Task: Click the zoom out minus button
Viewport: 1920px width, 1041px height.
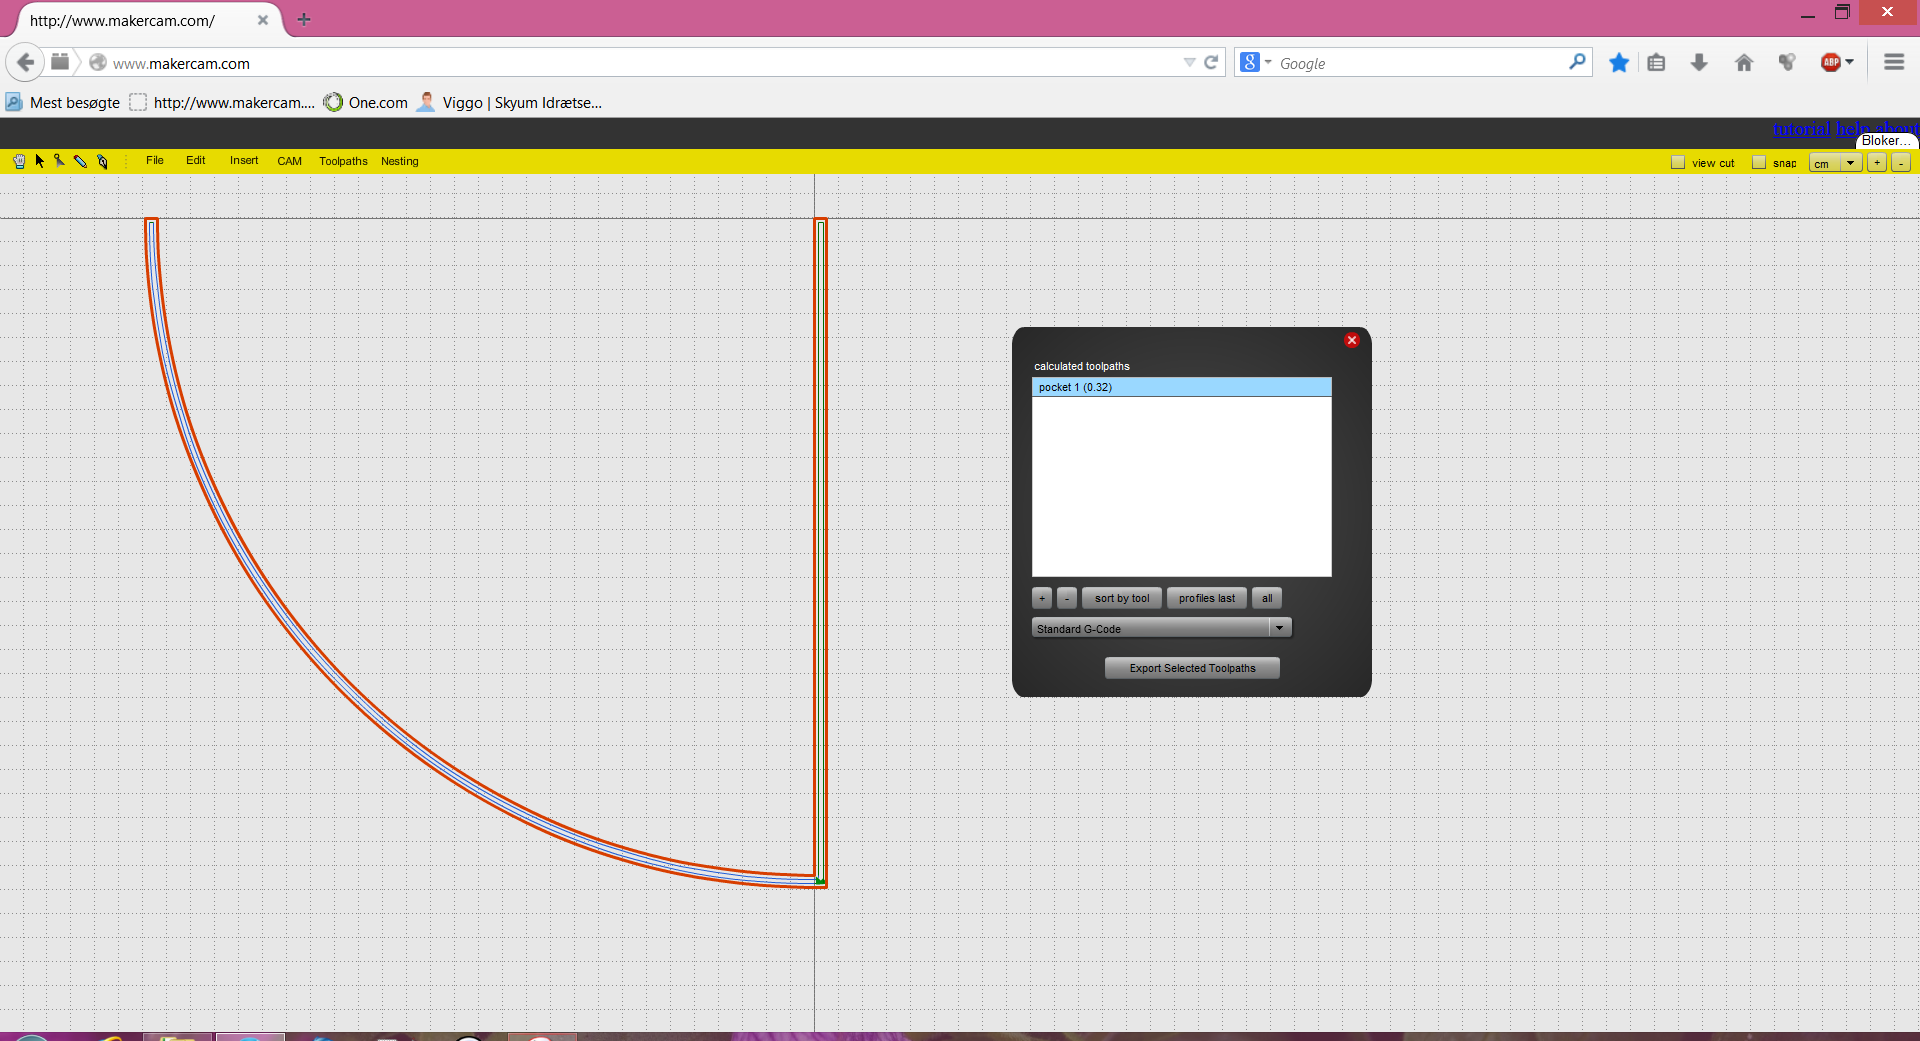Action: (x=1901, y=163)
